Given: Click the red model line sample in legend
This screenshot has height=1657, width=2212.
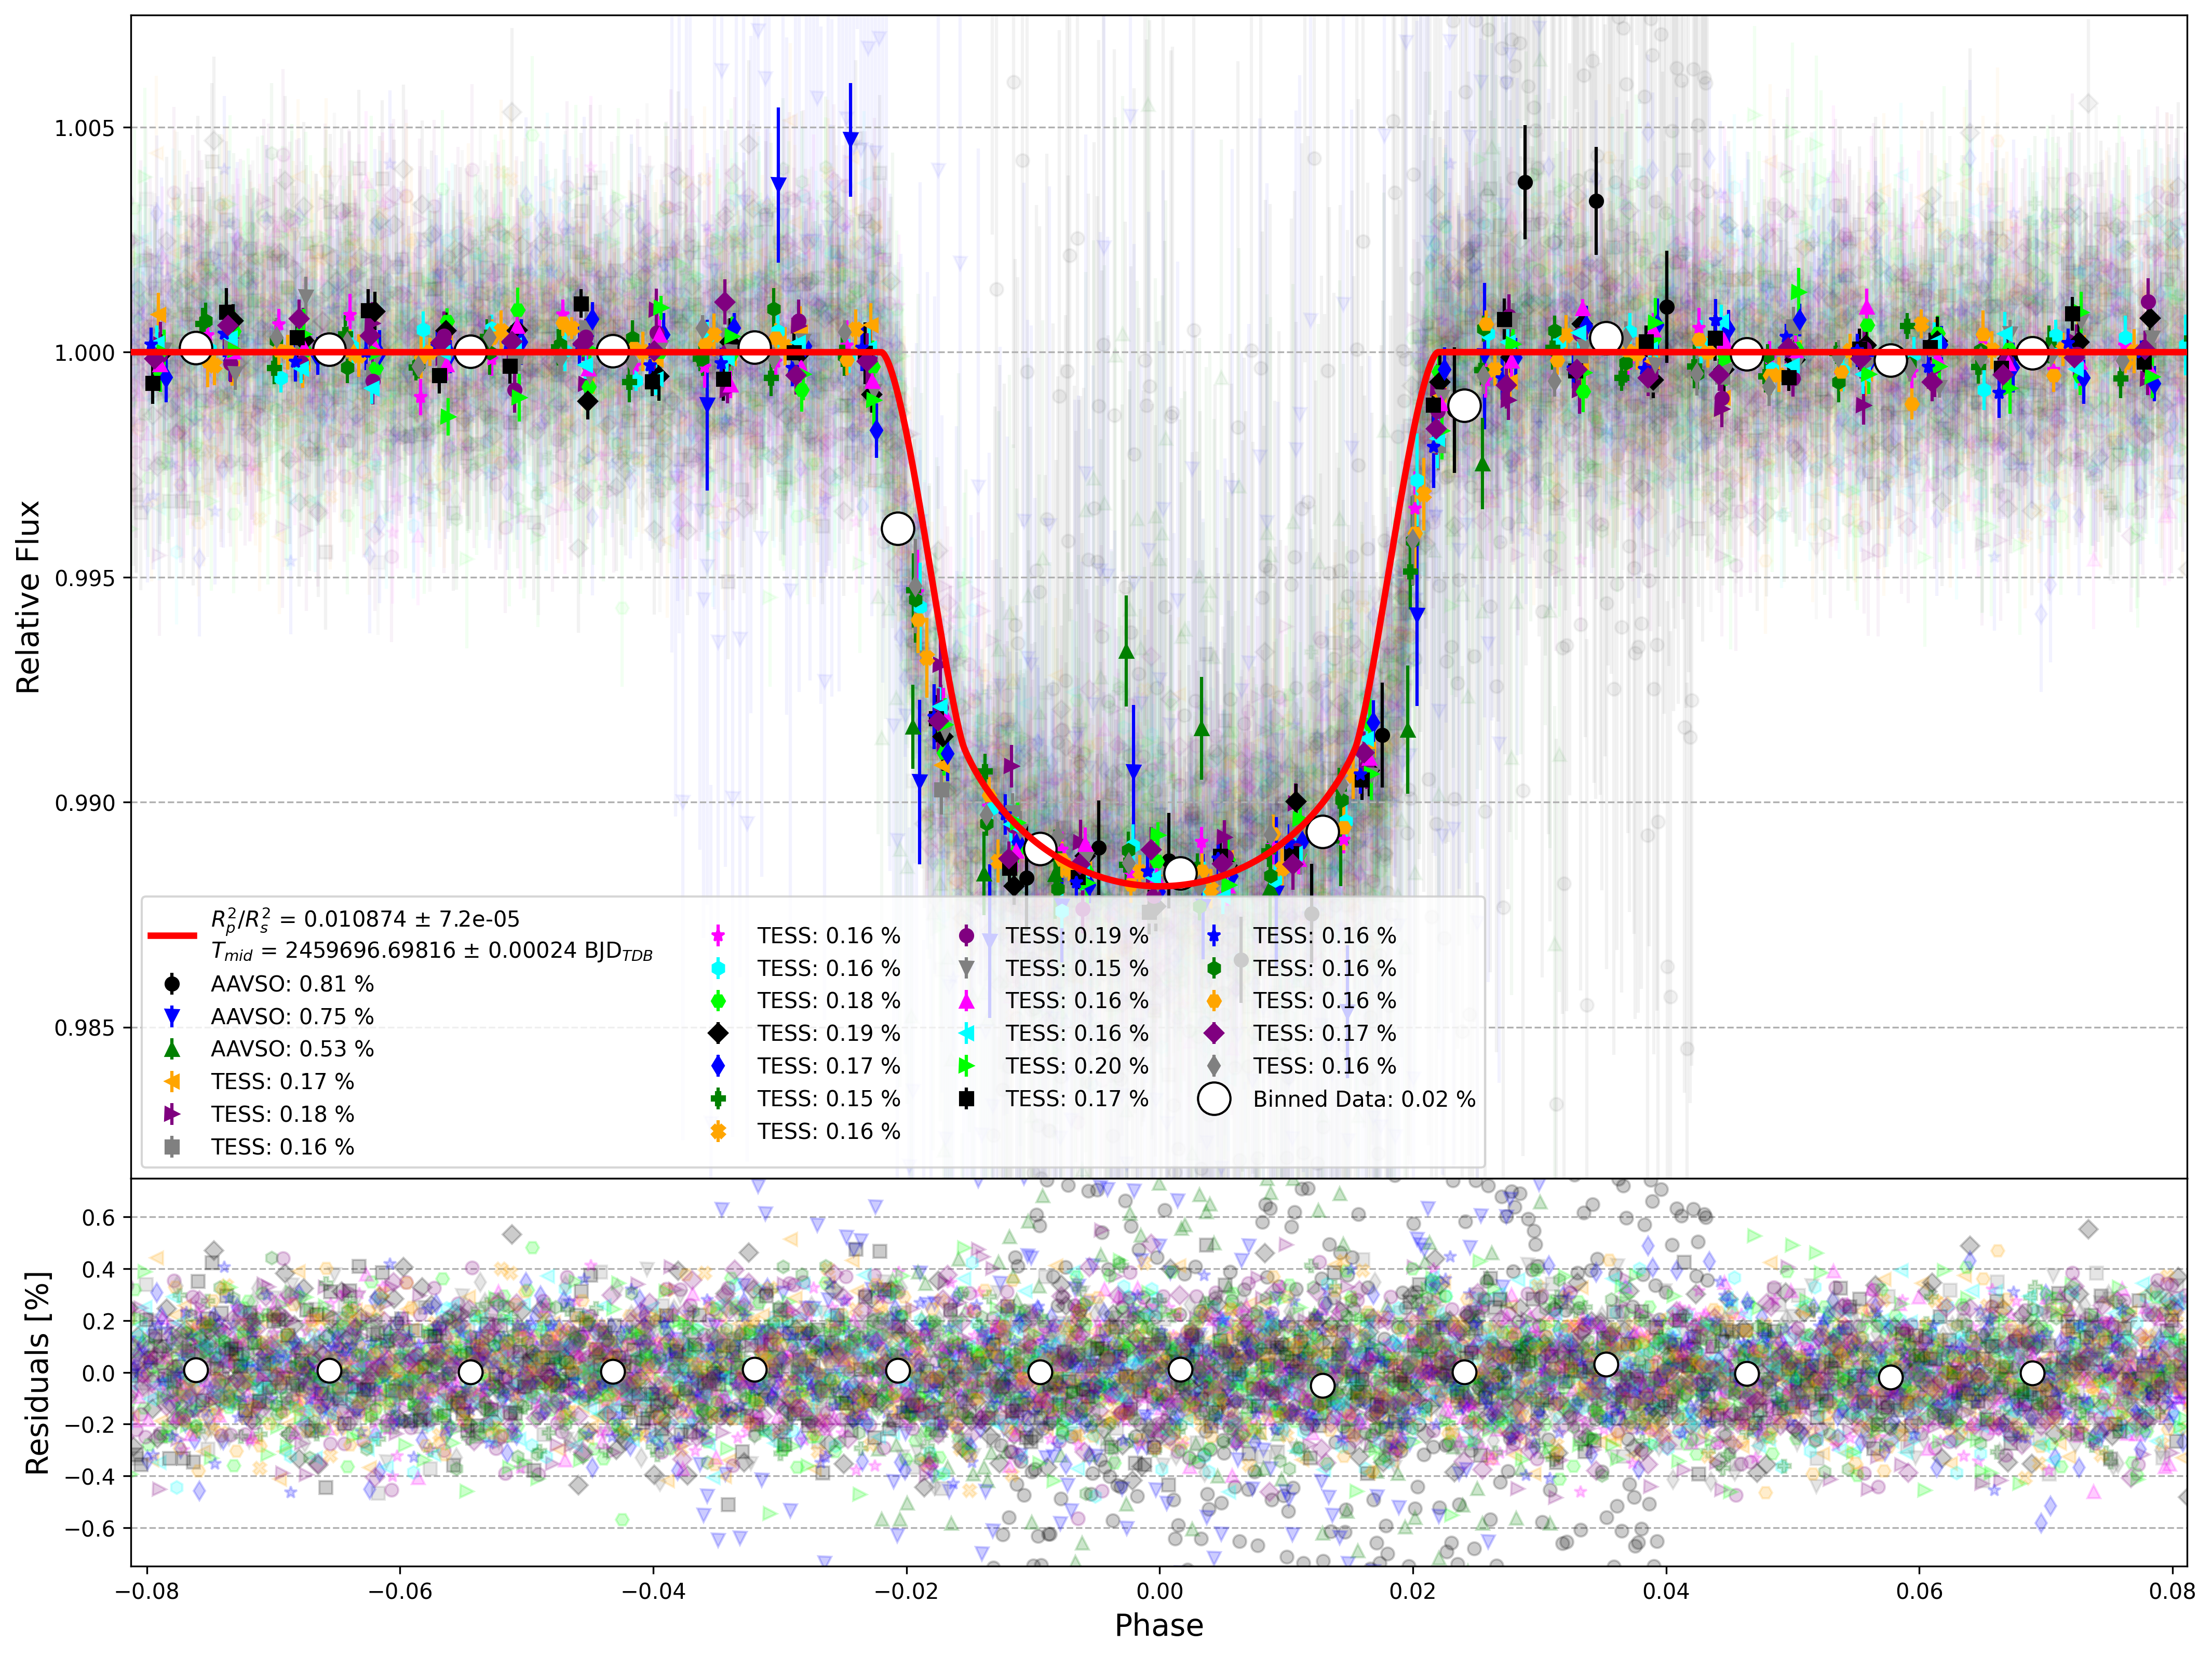Looking at the screenshot, I should tap(172, 936).
